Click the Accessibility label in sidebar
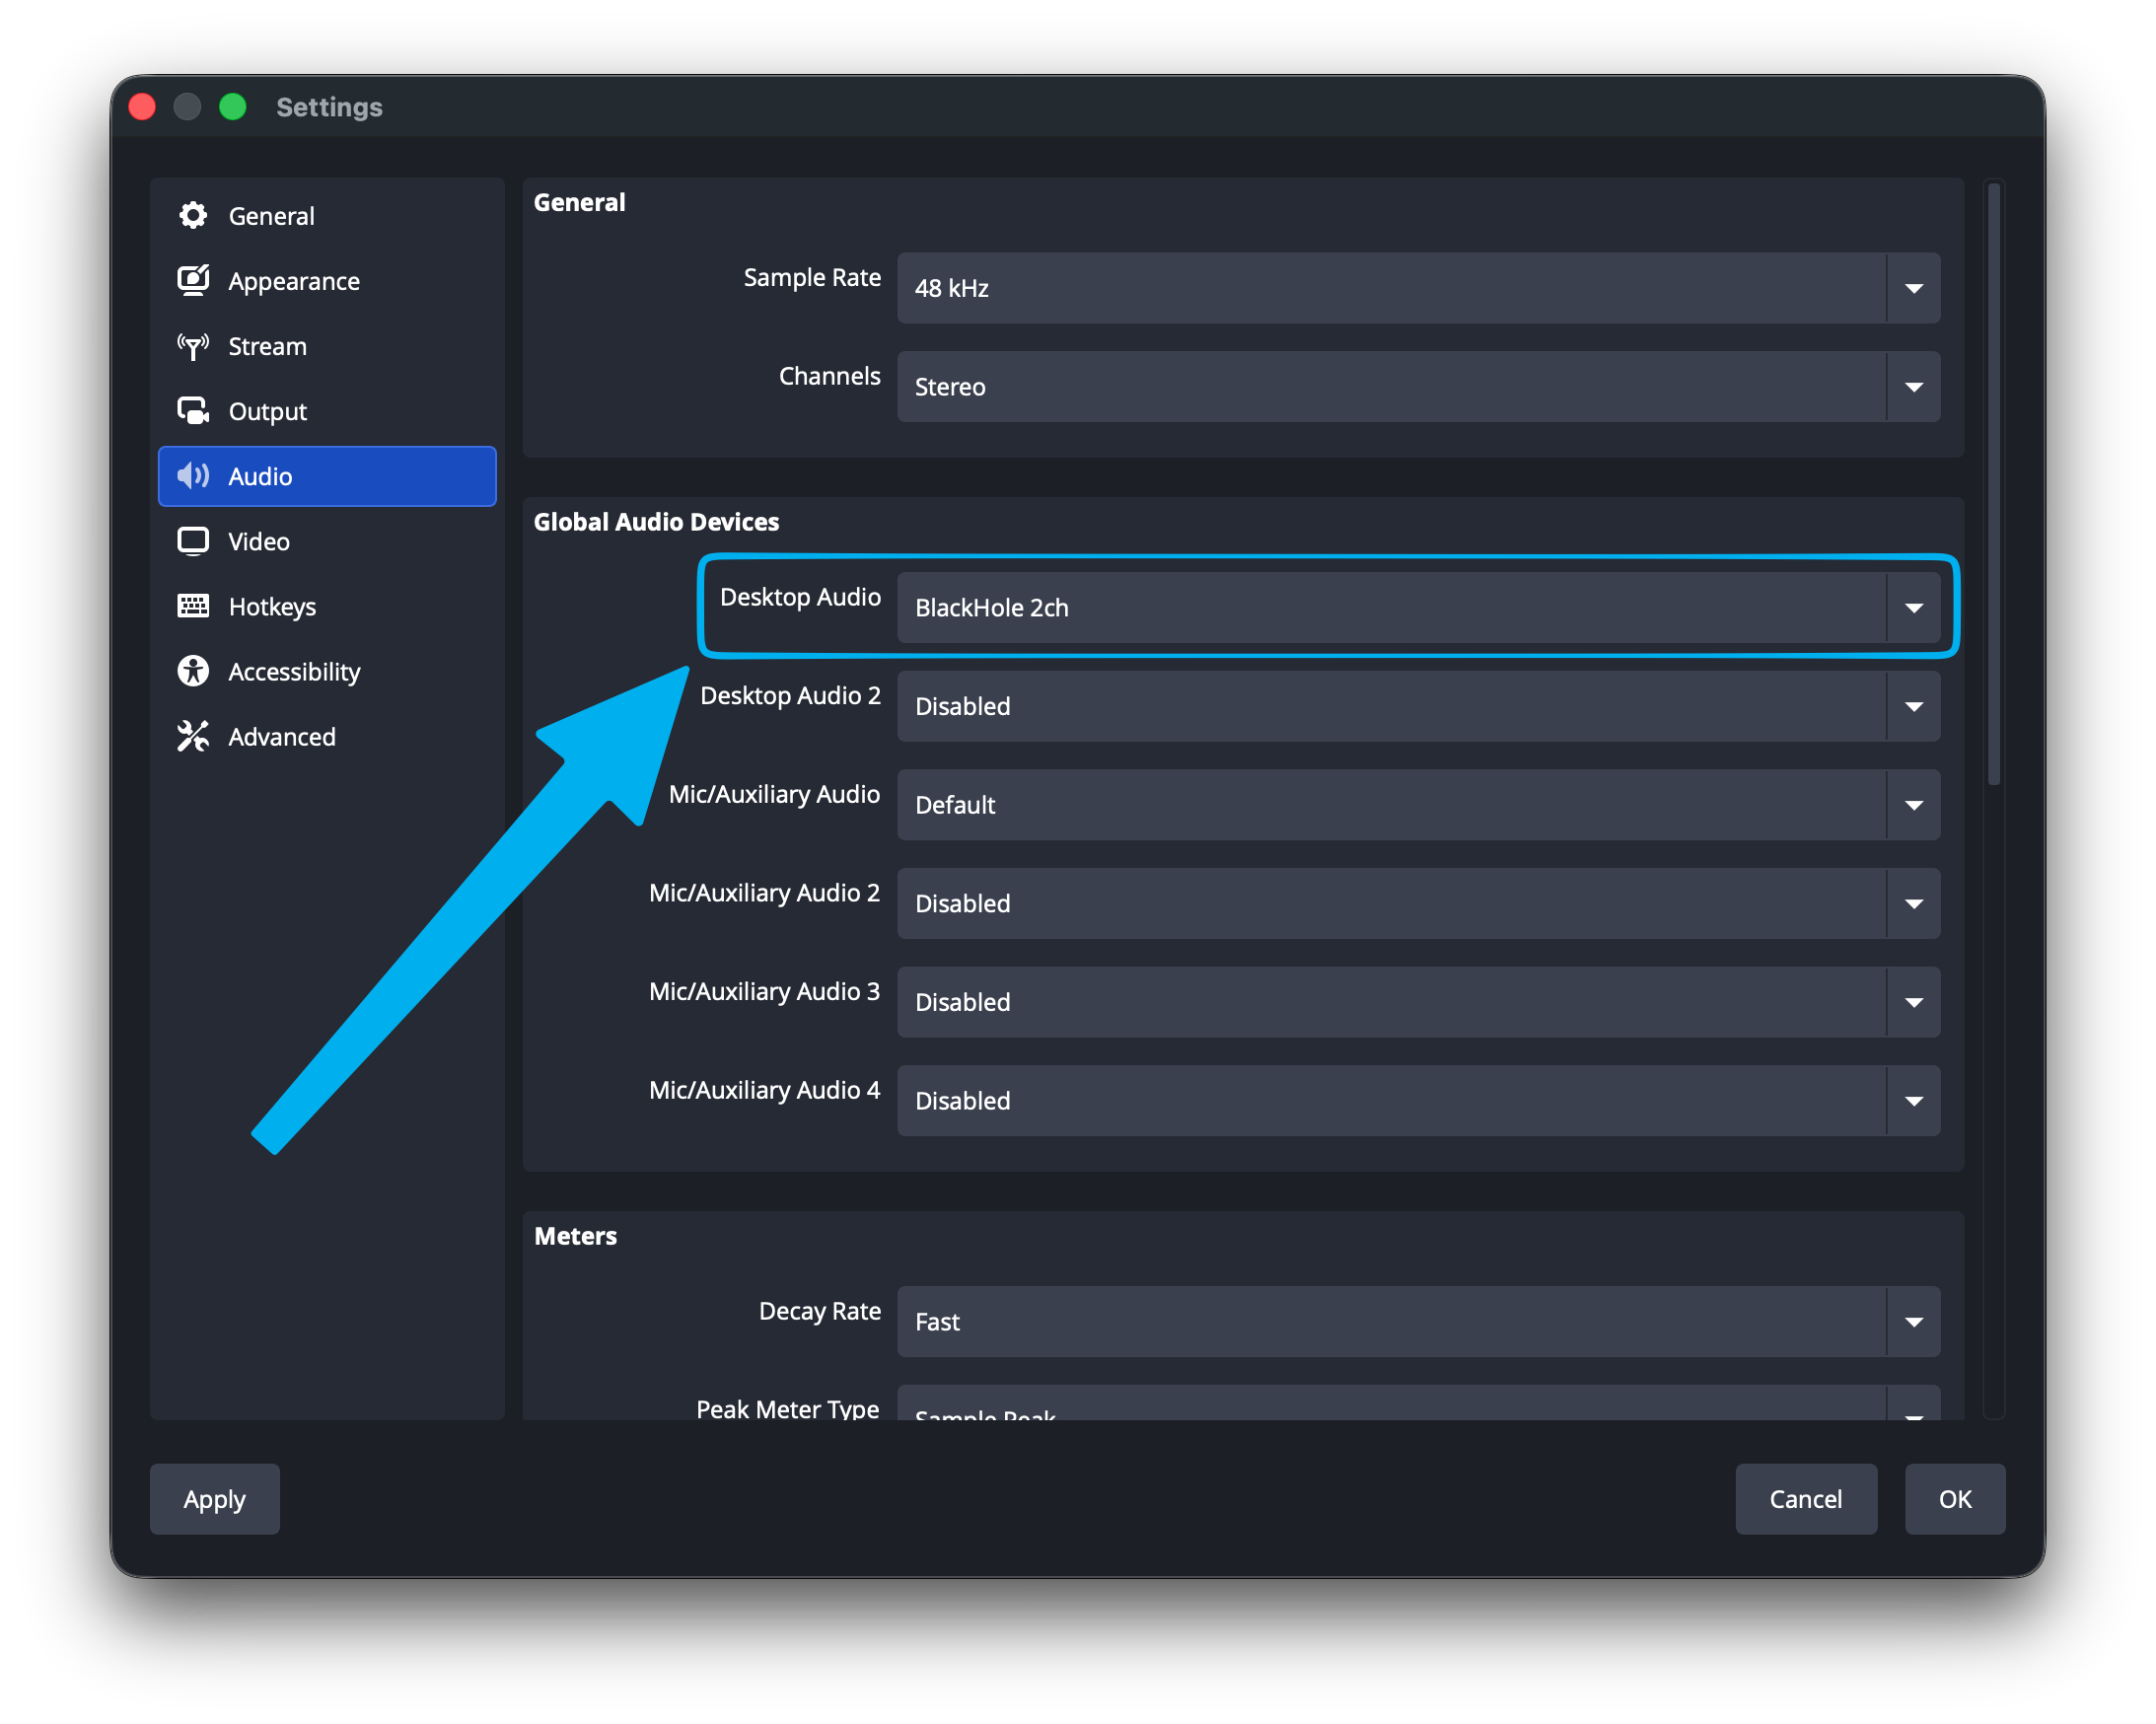 pyautogui.click(x=294, y=671)
